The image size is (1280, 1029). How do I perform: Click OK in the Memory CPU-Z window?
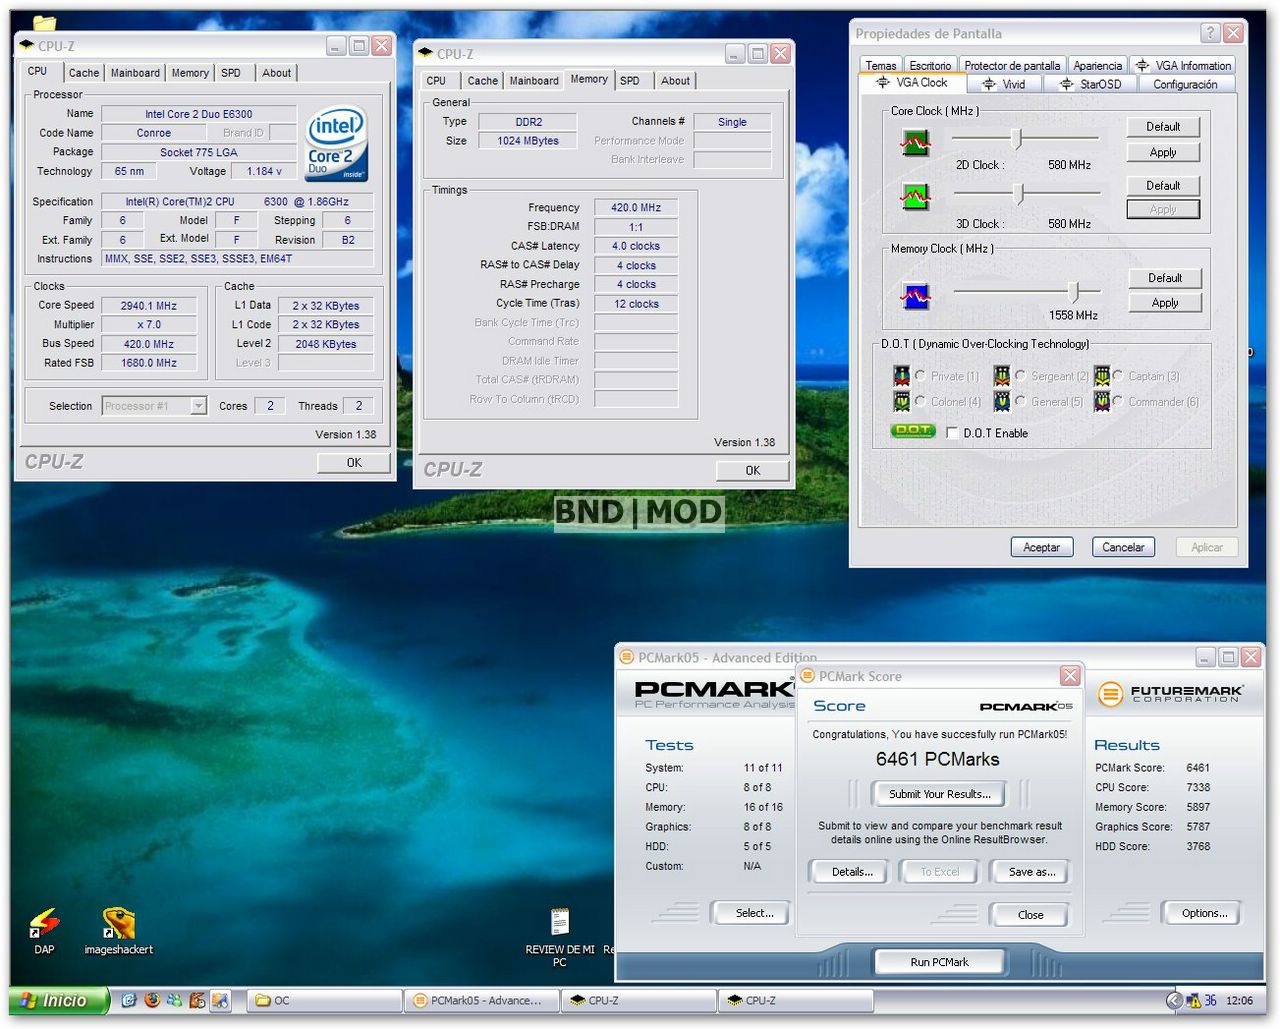click(753, 470)
